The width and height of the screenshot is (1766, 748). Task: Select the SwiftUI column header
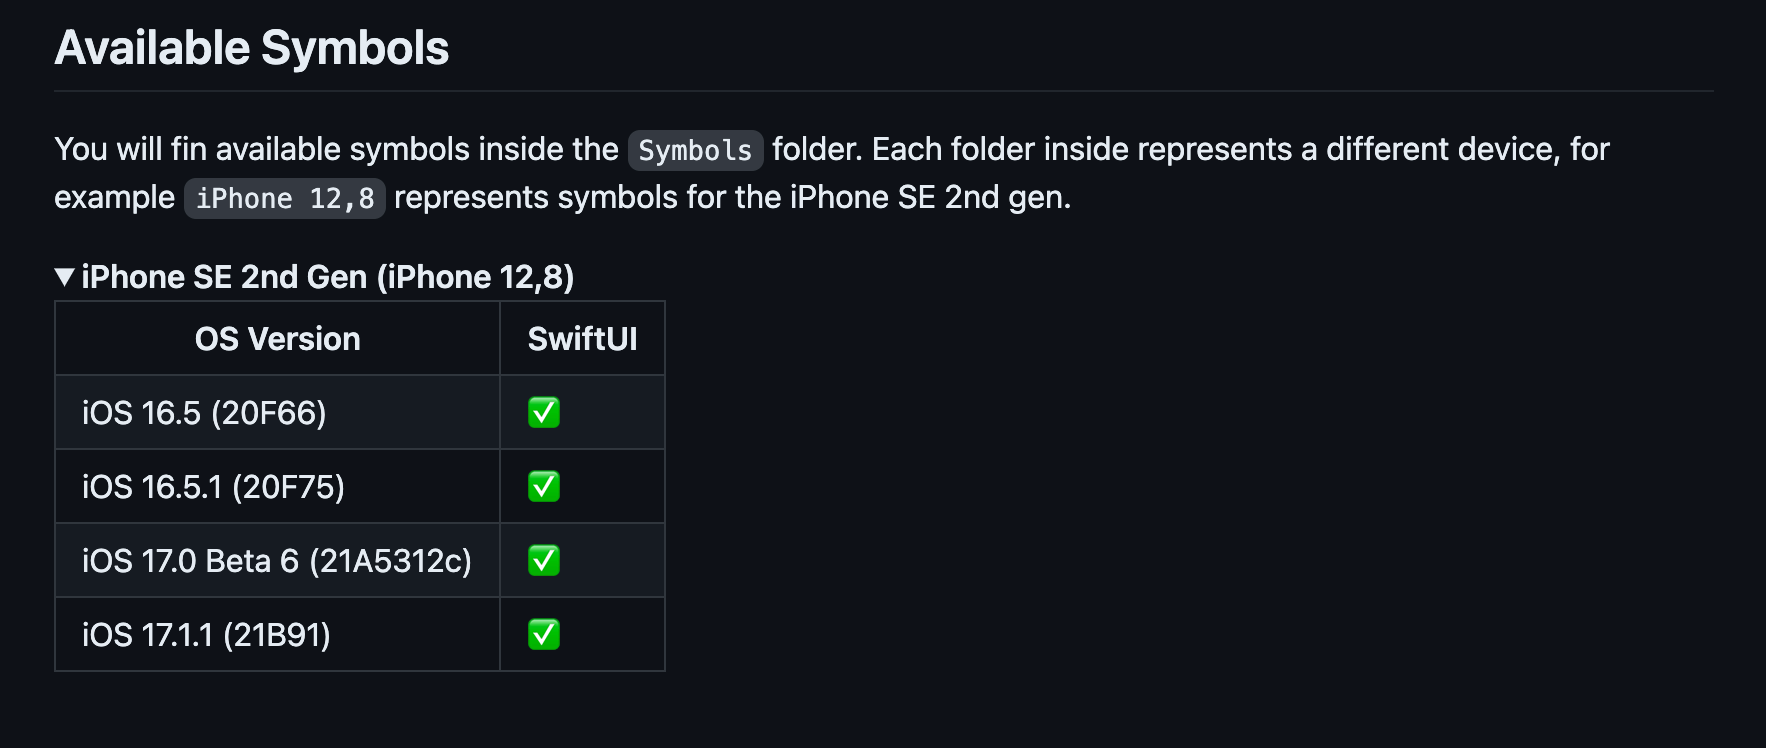582,339
